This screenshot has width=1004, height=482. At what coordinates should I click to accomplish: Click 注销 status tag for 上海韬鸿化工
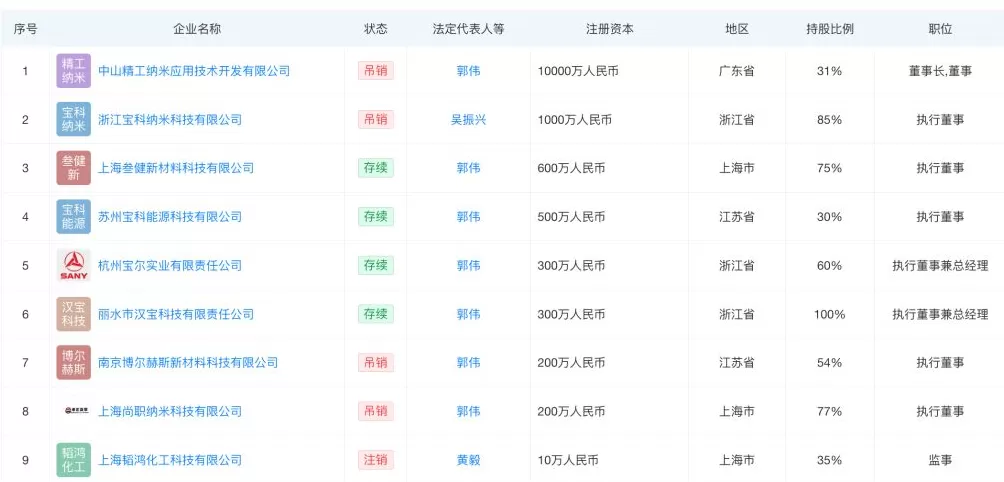point(376,460)
